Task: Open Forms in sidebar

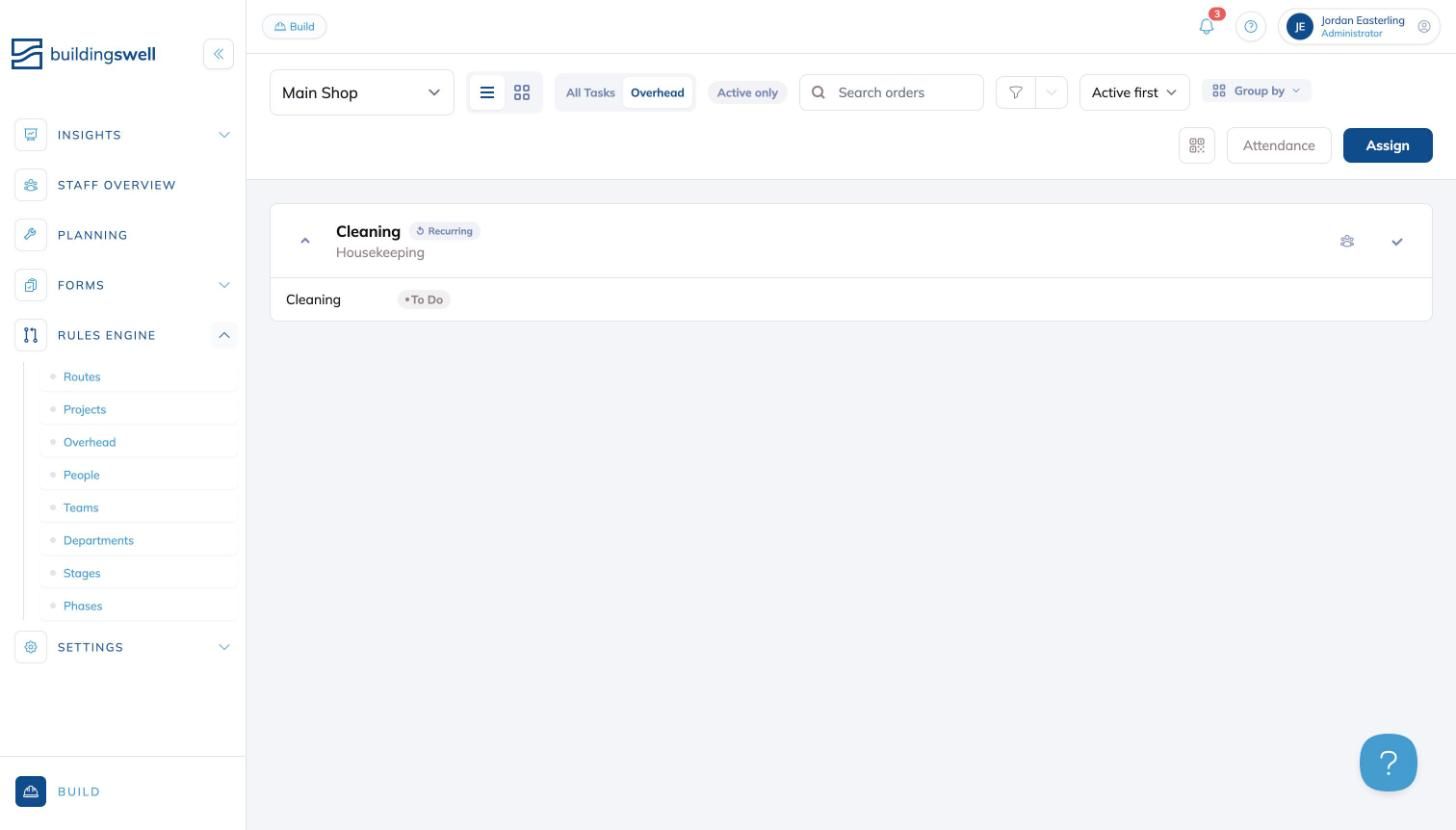Action: 80,285
